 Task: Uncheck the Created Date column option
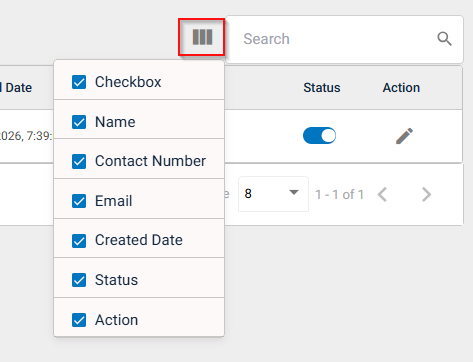(79, 241)
